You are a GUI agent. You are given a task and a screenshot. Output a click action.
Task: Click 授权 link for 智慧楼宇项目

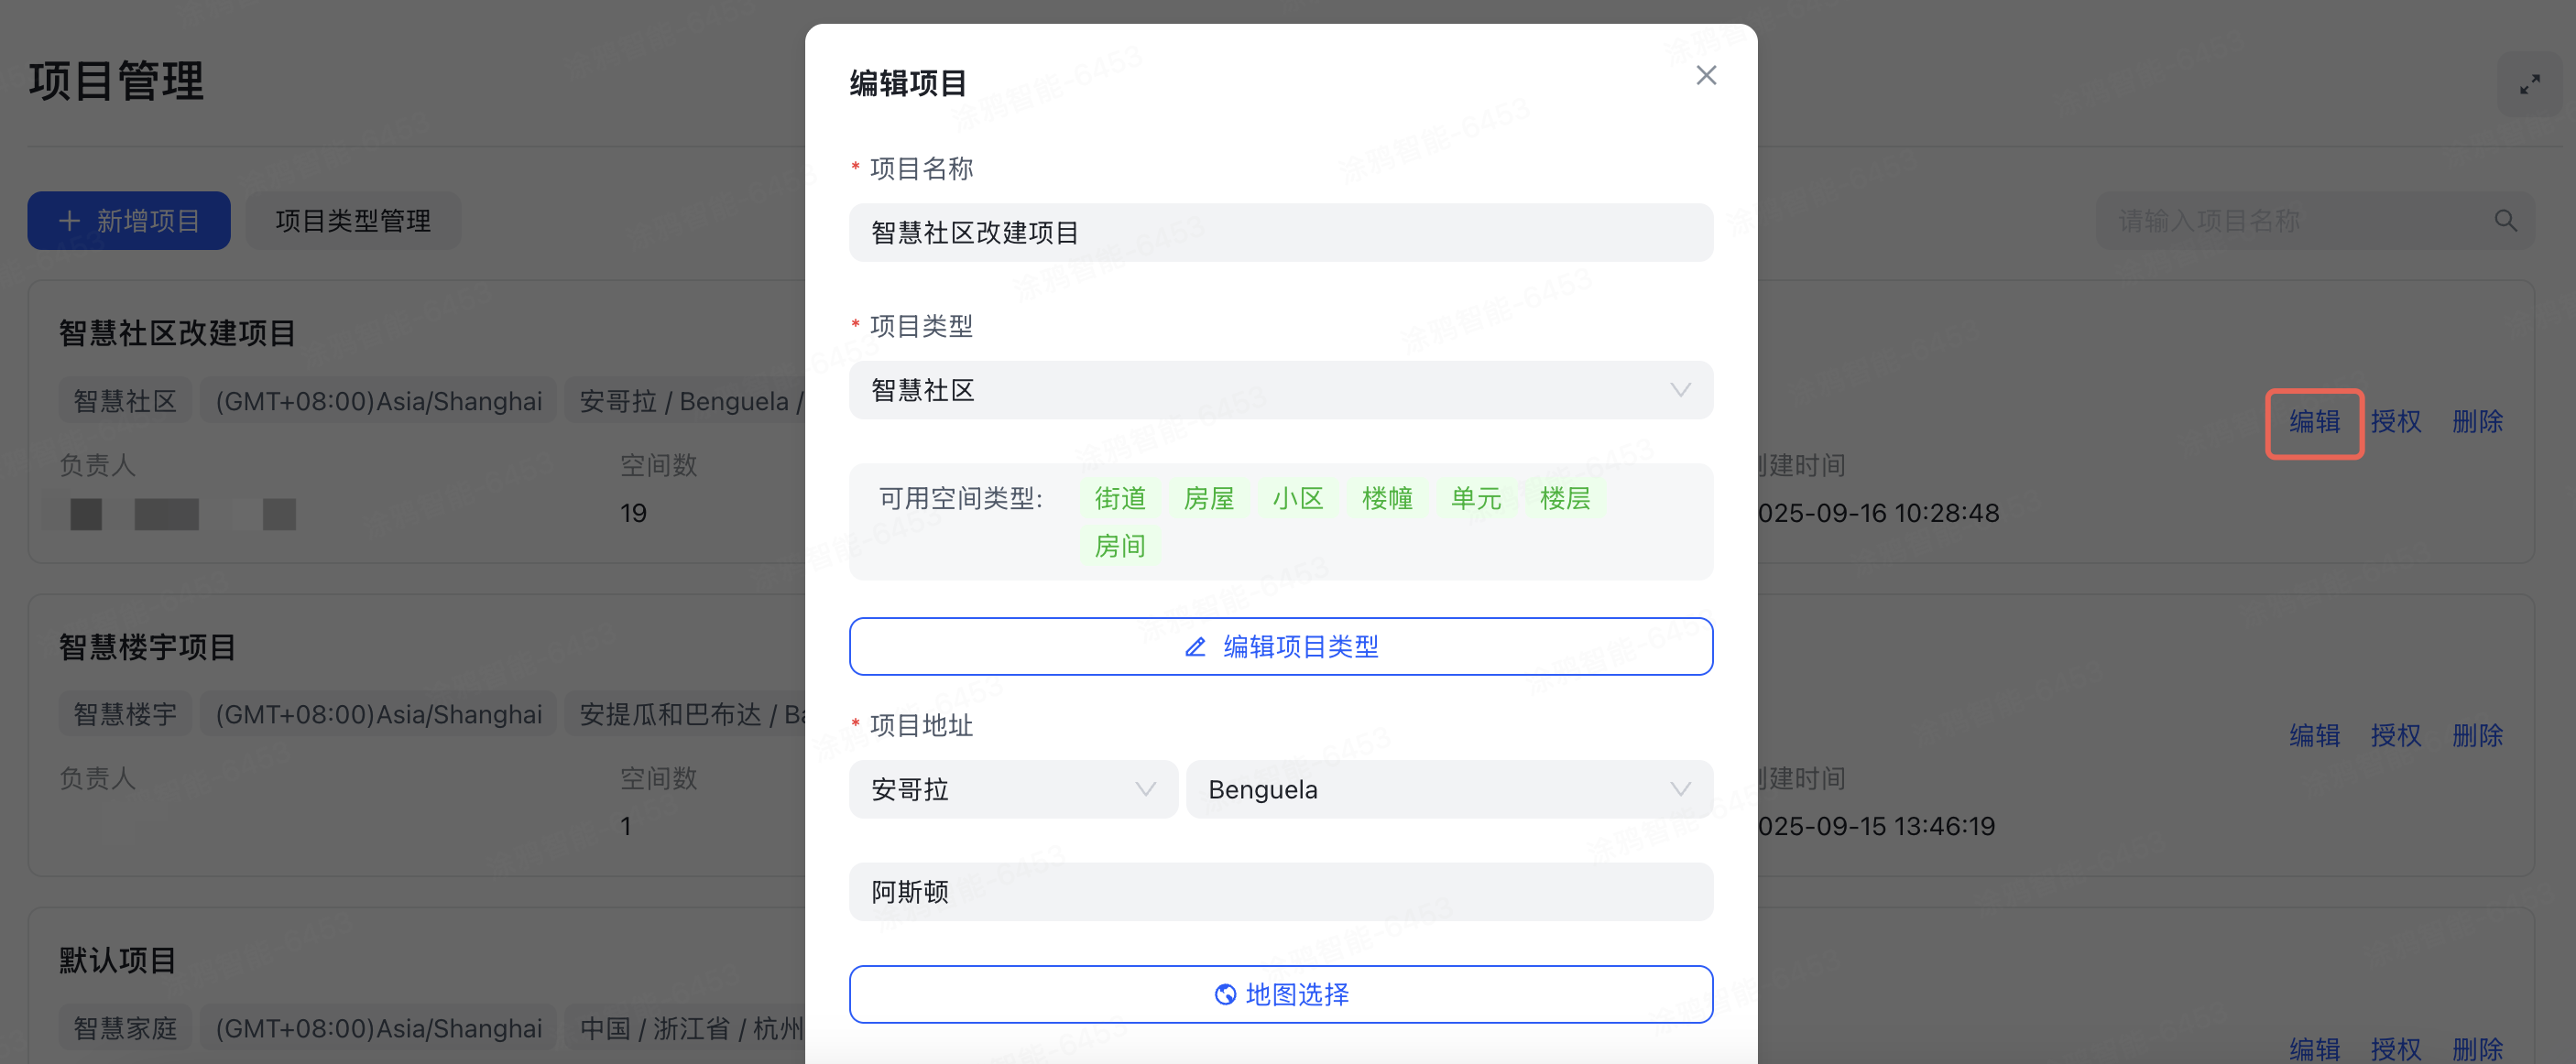2396,735
